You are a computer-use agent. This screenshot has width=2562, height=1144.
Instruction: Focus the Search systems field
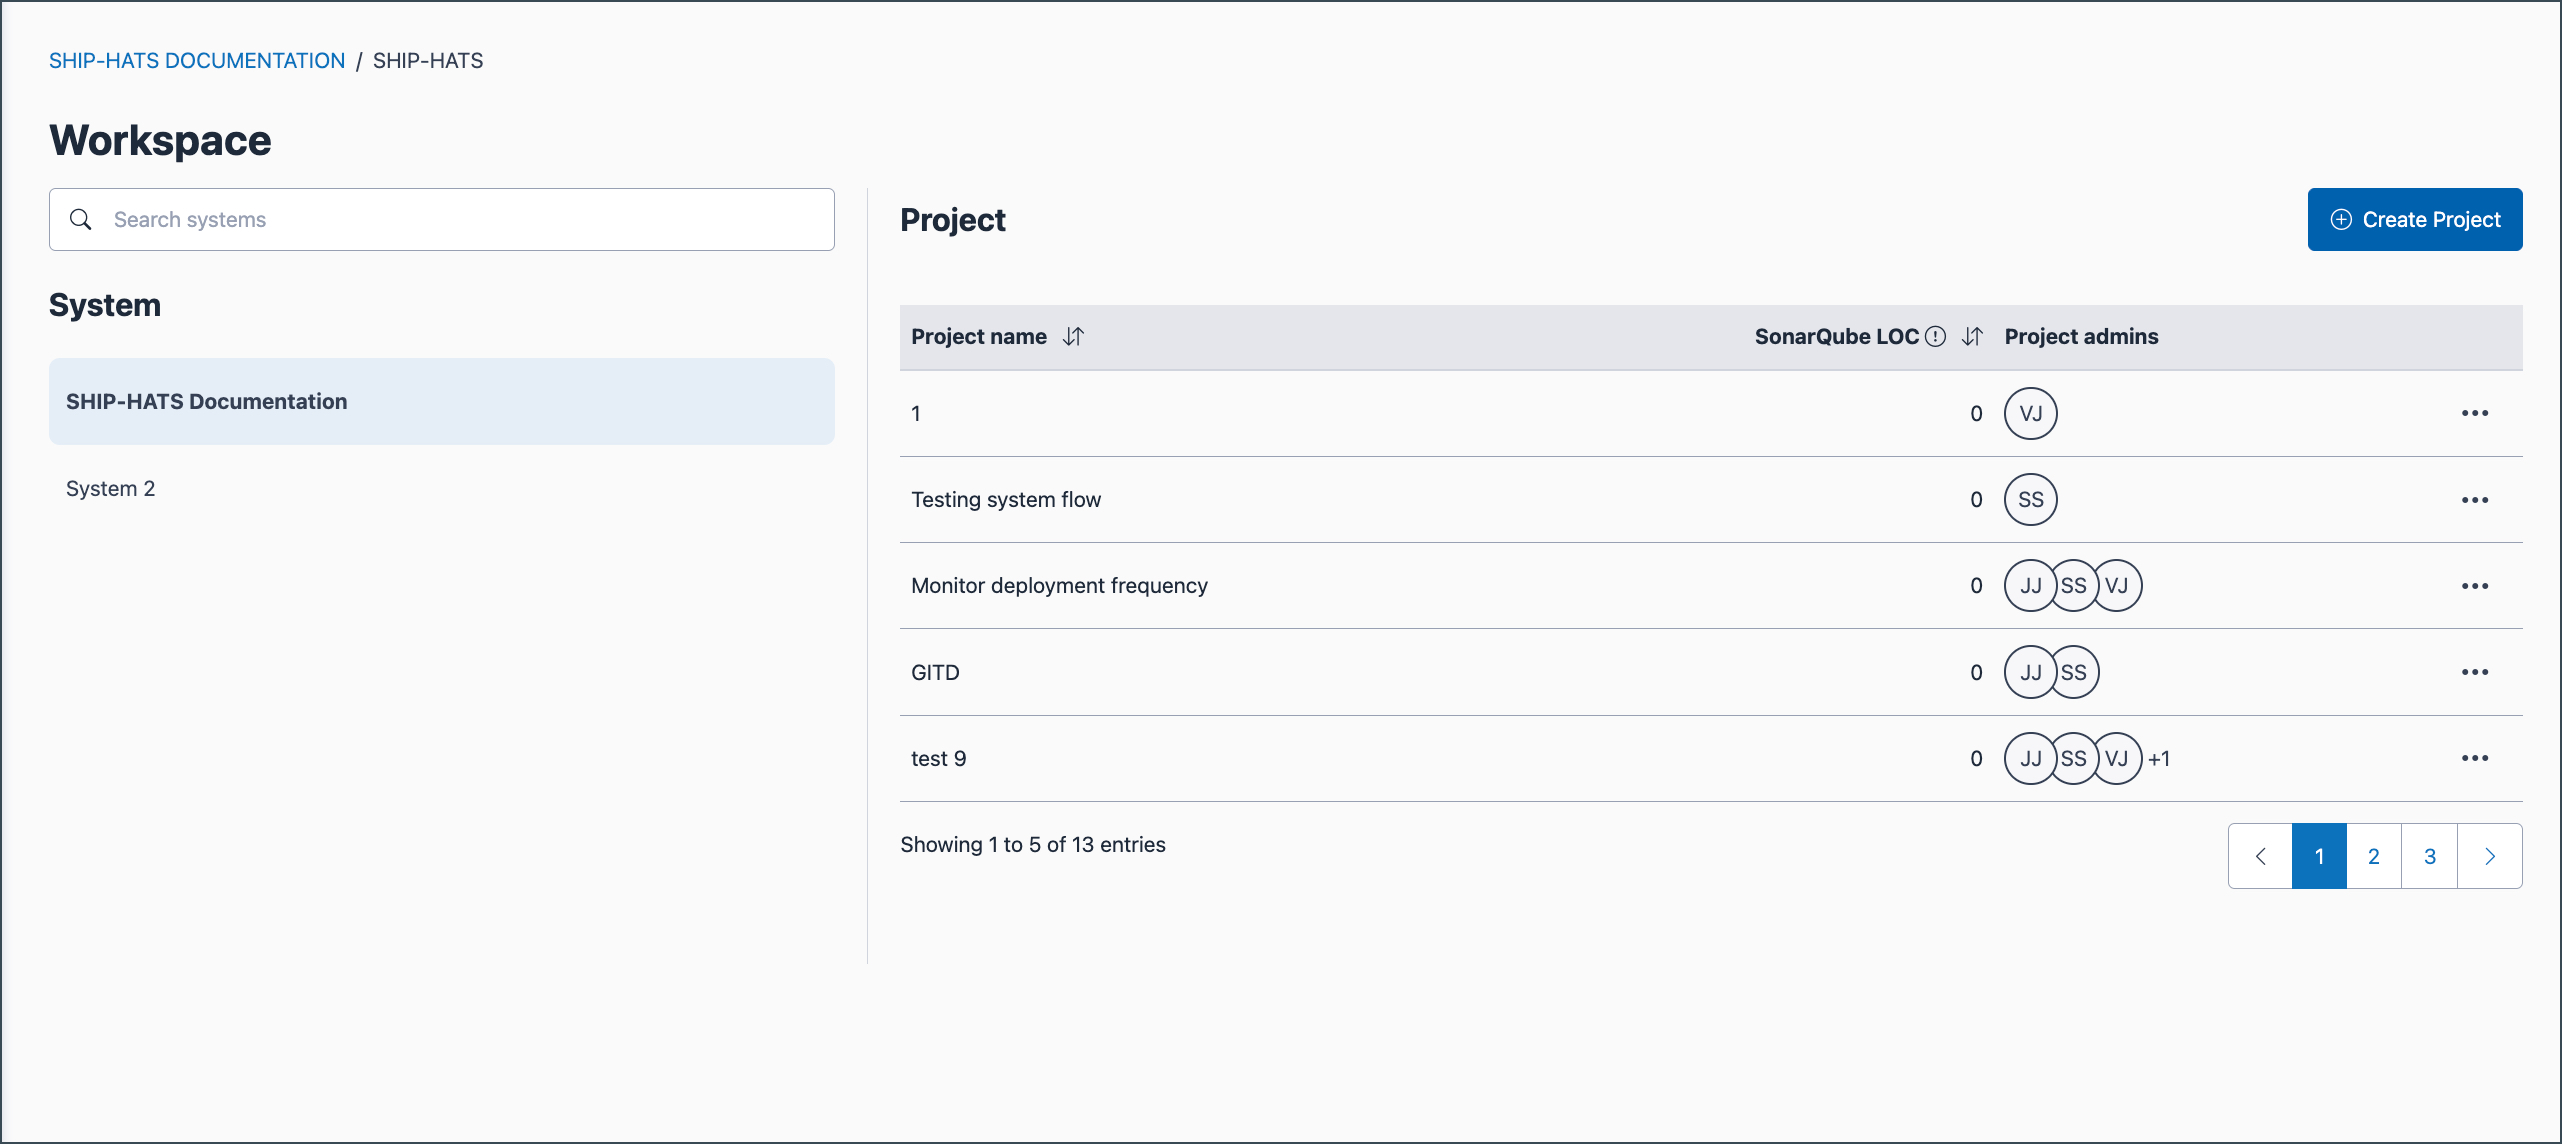point(442,219)
